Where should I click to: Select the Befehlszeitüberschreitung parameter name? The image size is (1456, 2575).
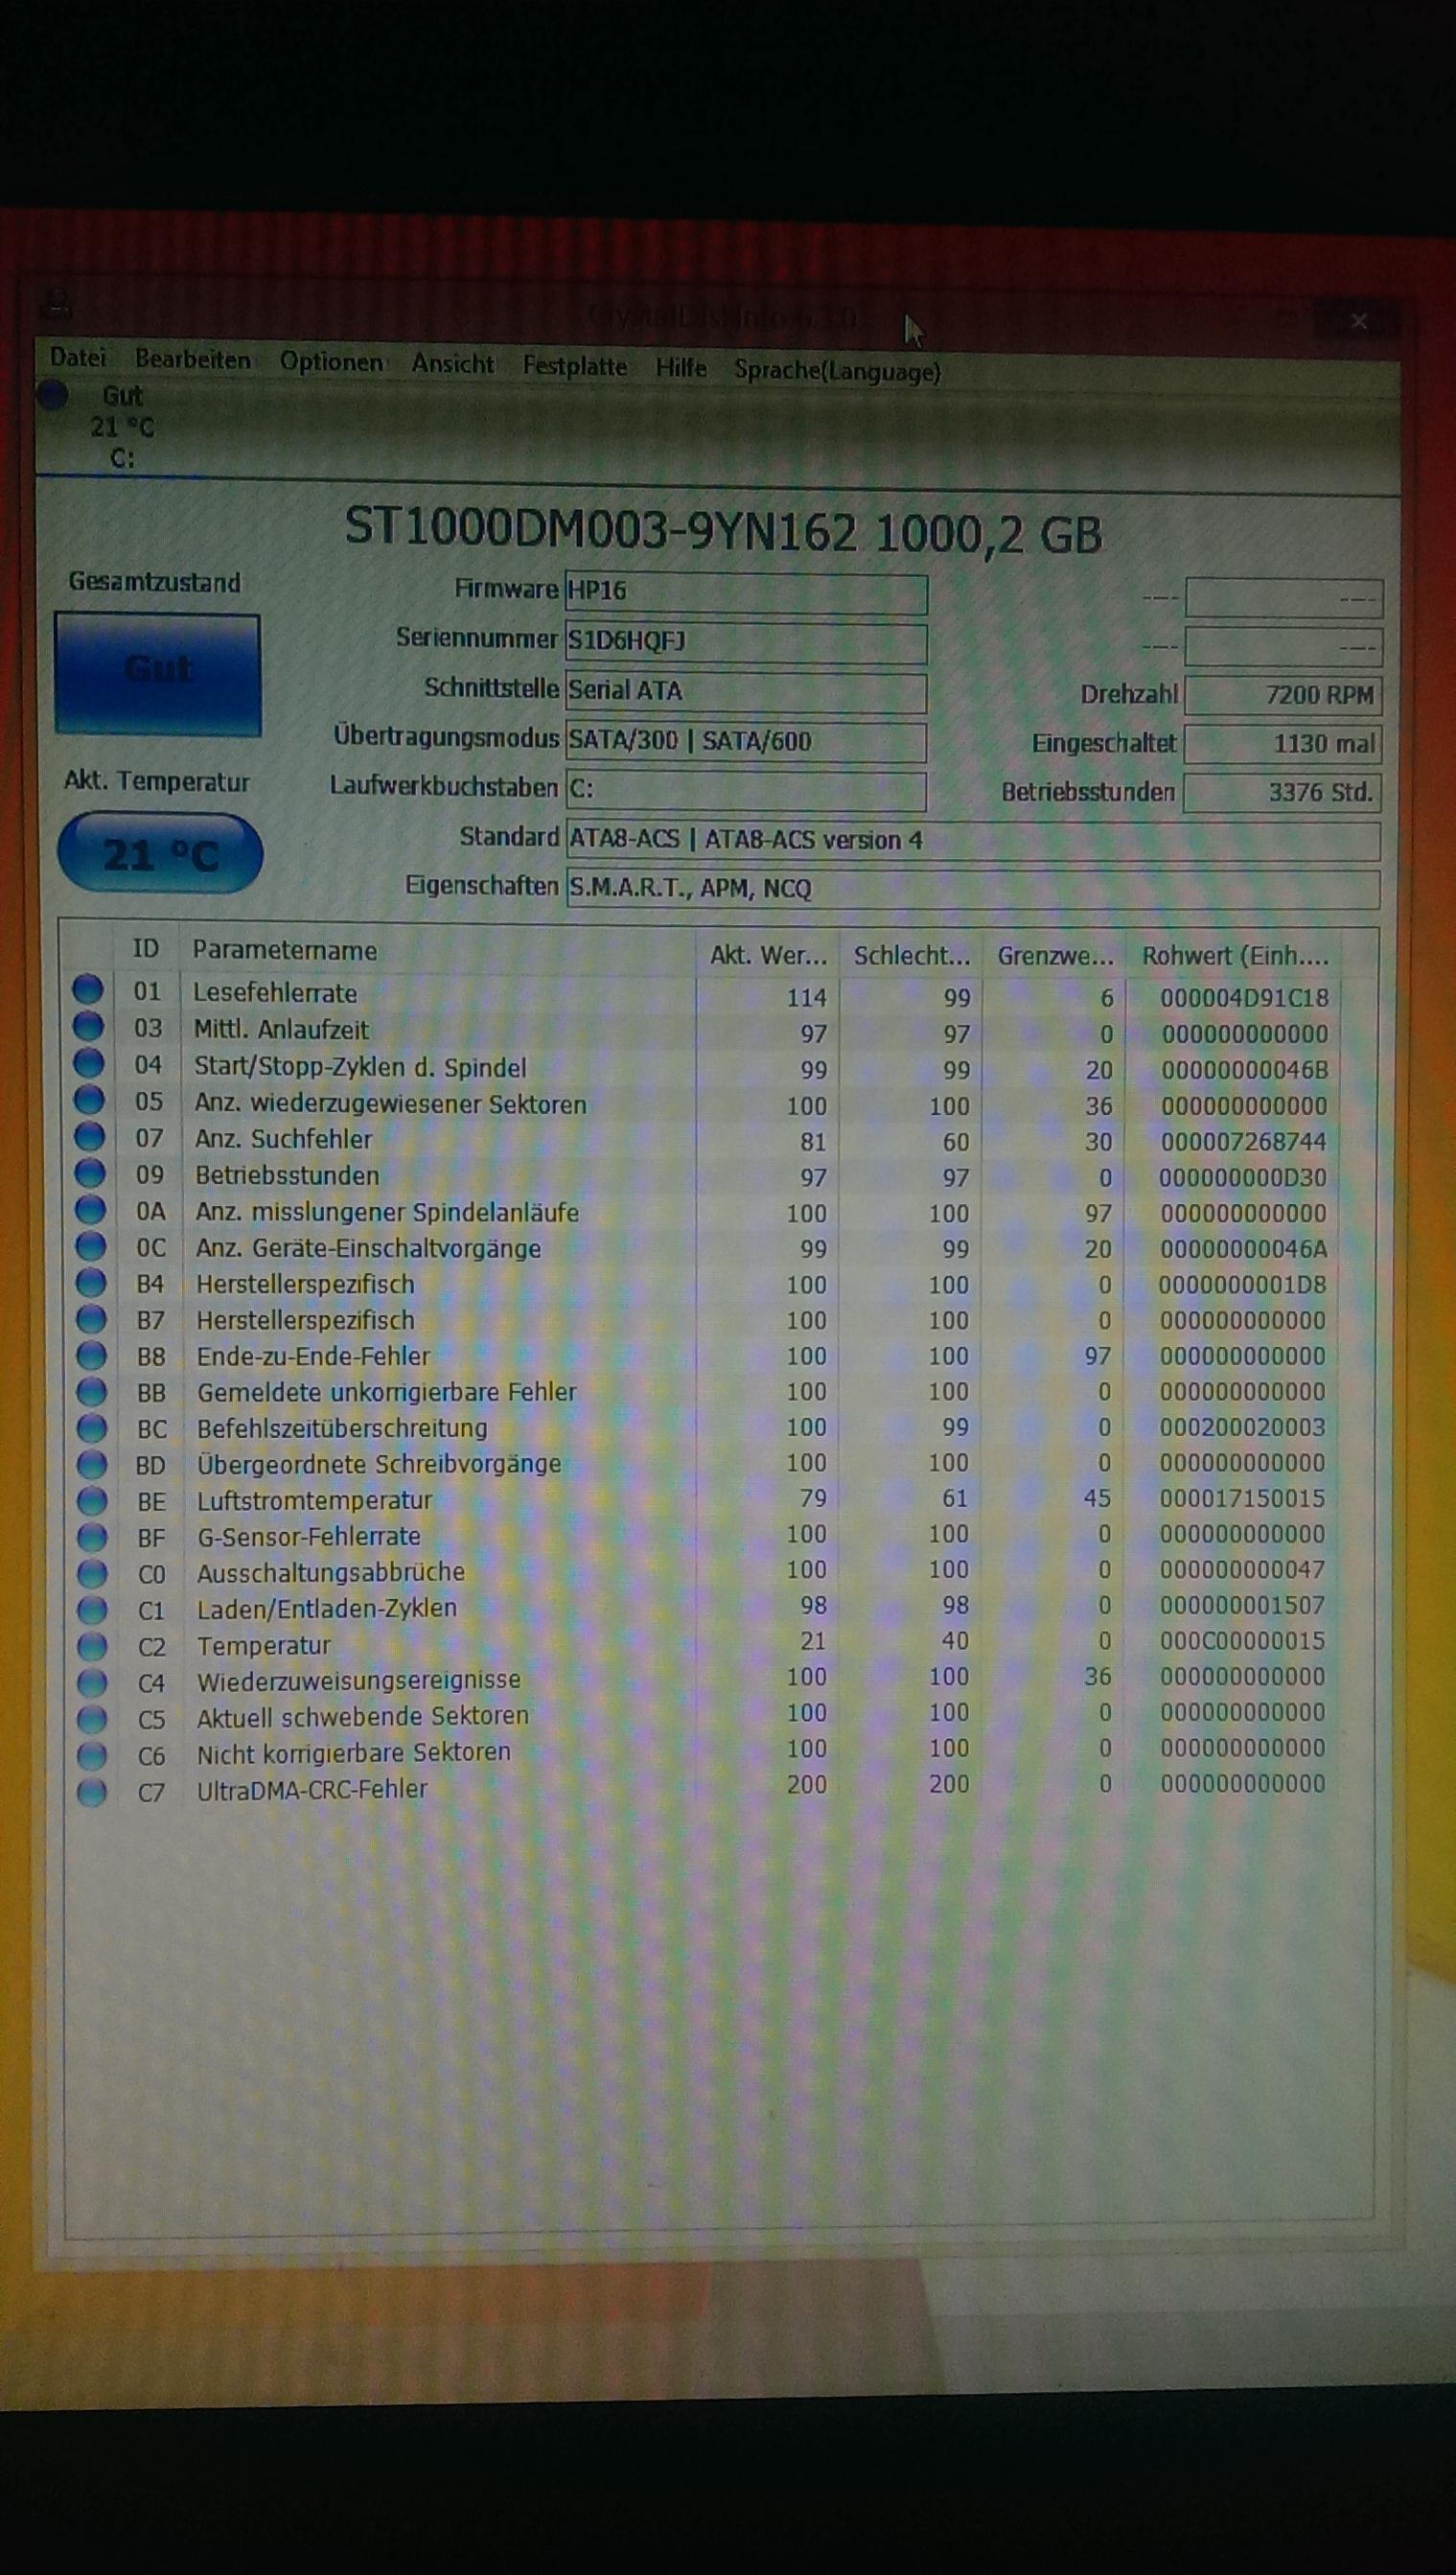[x=342, y=1428]
